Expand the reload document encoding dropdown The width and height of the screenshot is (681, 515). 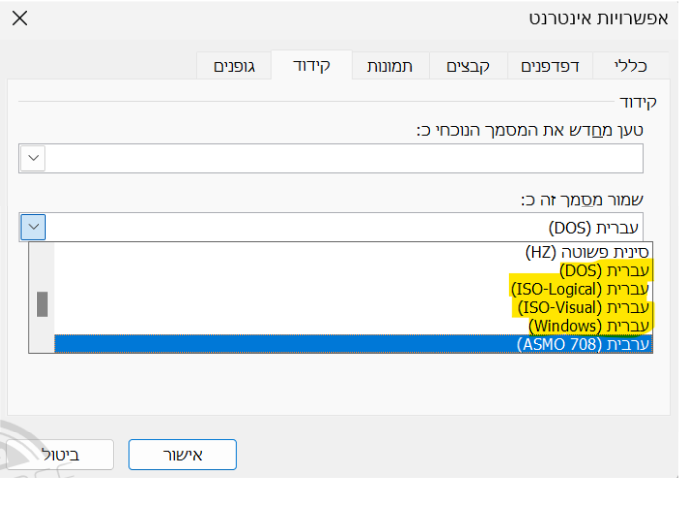pyautogui.click(x=33, y=158)
